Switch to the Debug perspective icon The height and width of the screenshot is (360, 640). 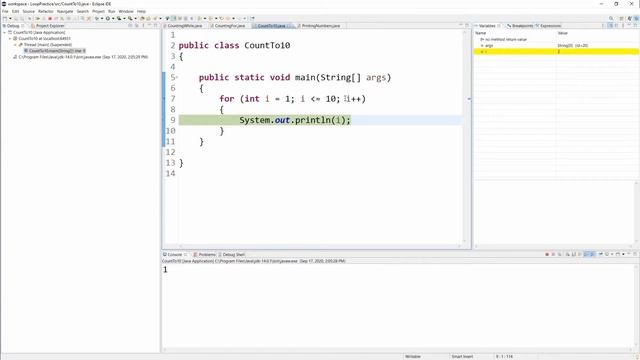coord(636,18)
